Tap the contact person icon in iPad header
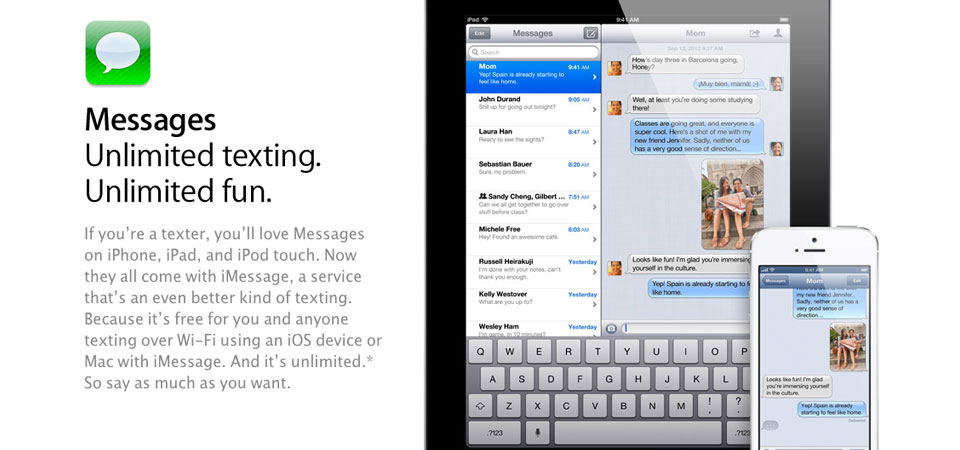Screen dimensions: 960x450 778,33
